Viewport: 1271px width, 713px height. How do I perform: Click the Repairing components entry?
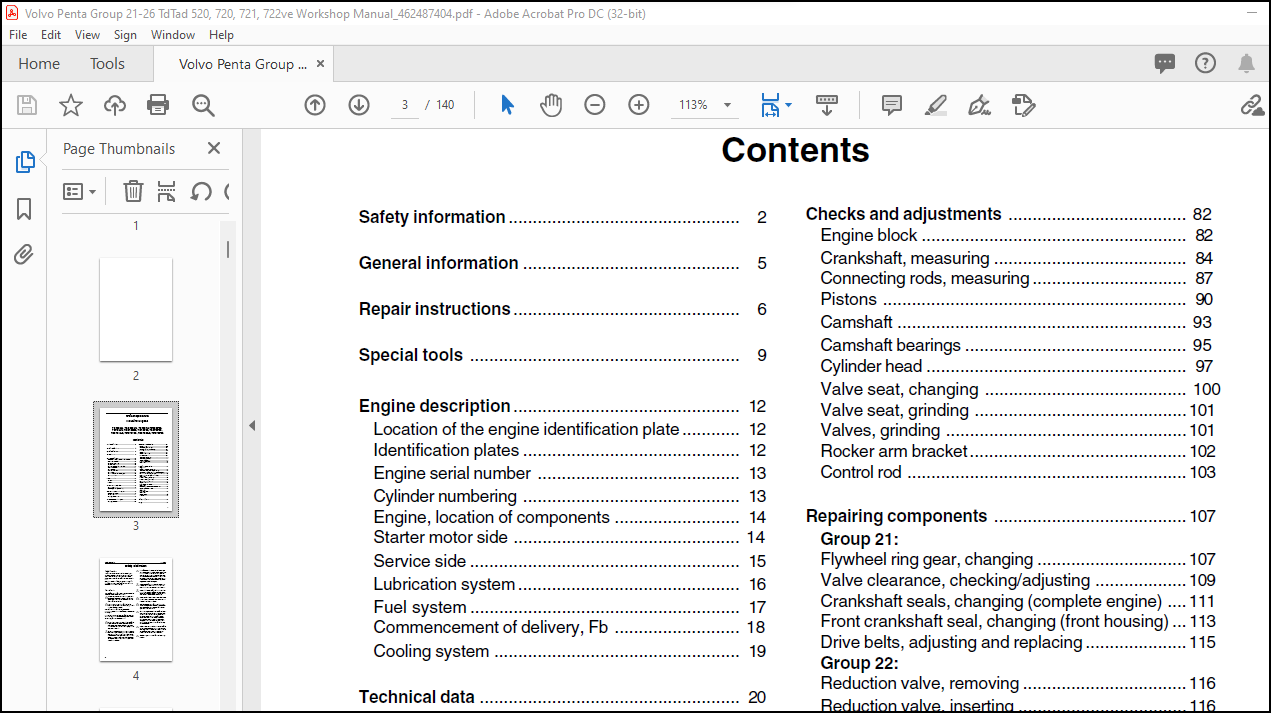pyautogui.click(x=1010, y=516)
